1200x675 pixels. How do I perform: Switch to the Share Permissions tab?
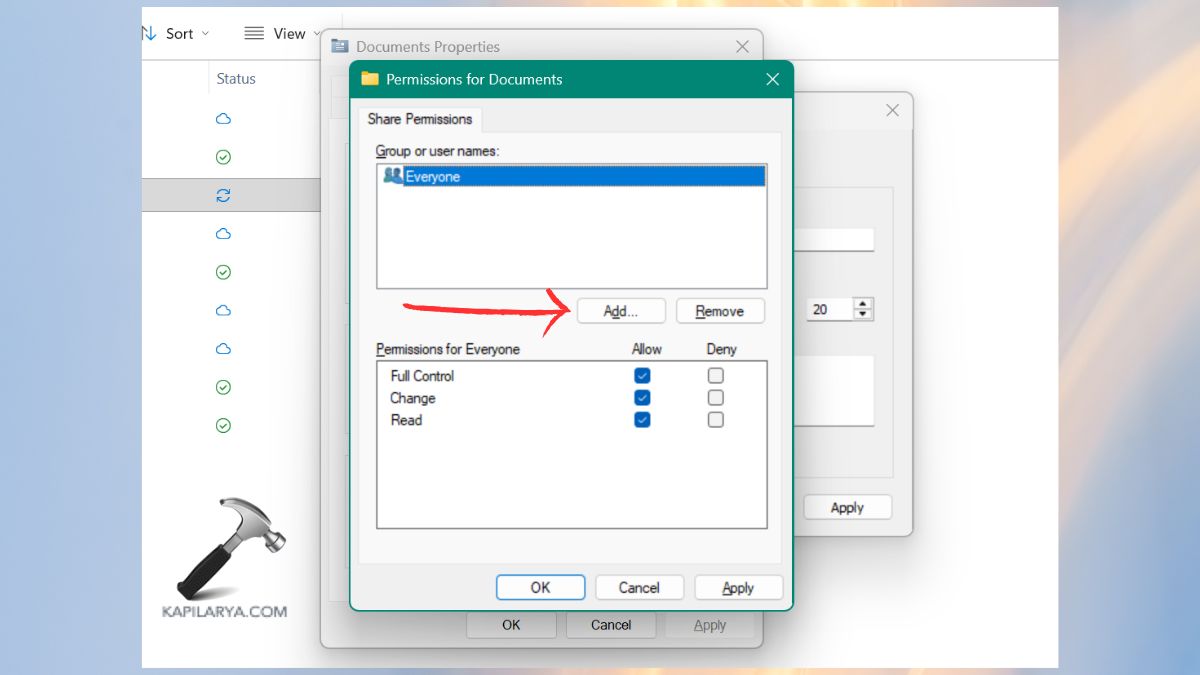tap(419, 119)
